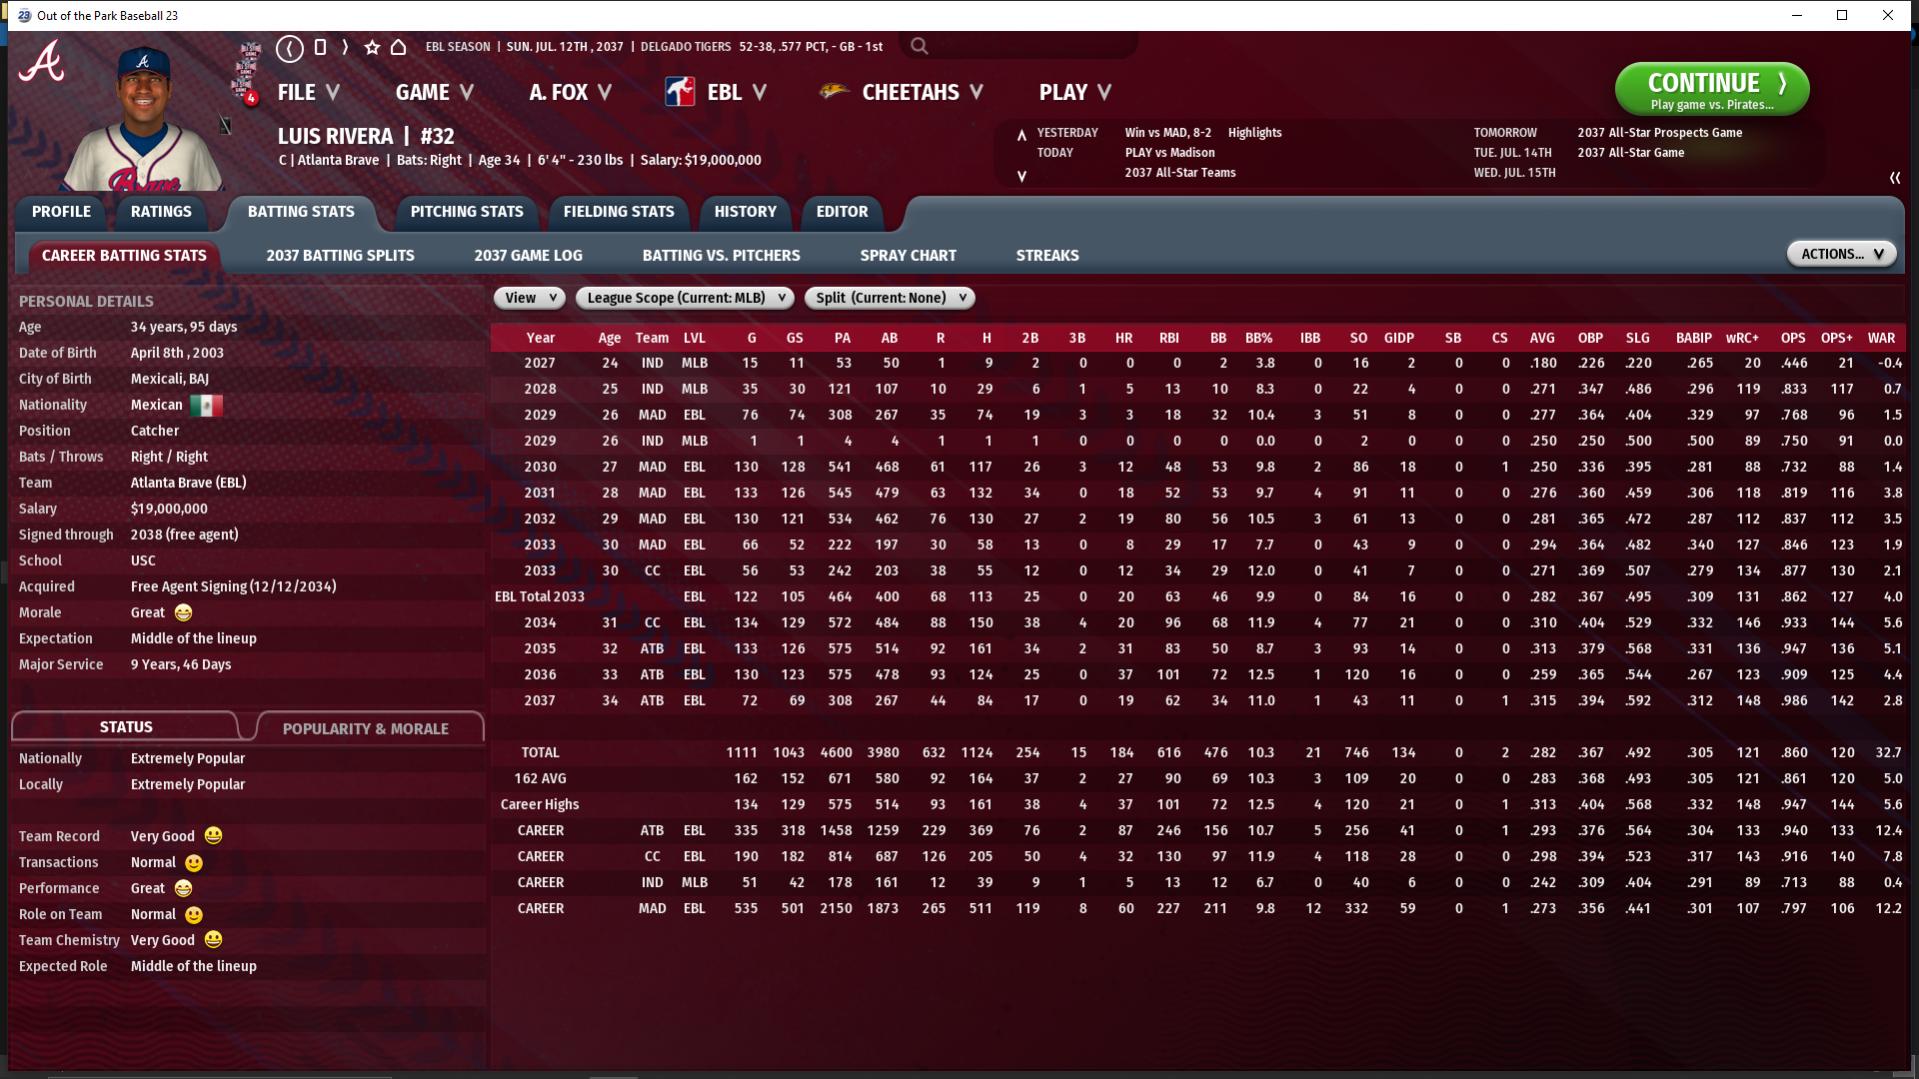Switch to the Ratings tab
The image size is (1919, 1079).
[161, 212]
